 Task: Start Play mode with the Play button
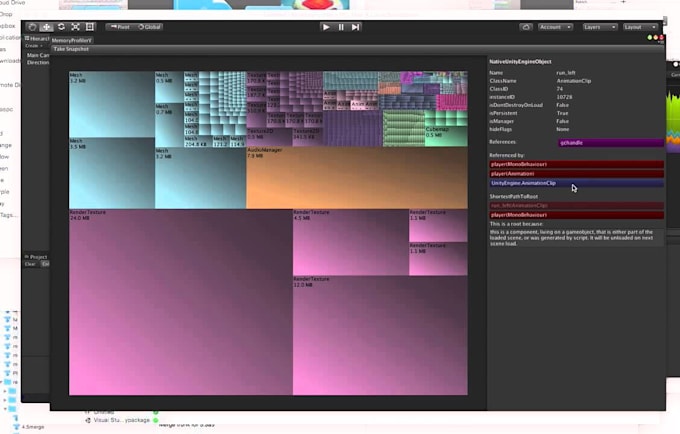click(326, 27)
